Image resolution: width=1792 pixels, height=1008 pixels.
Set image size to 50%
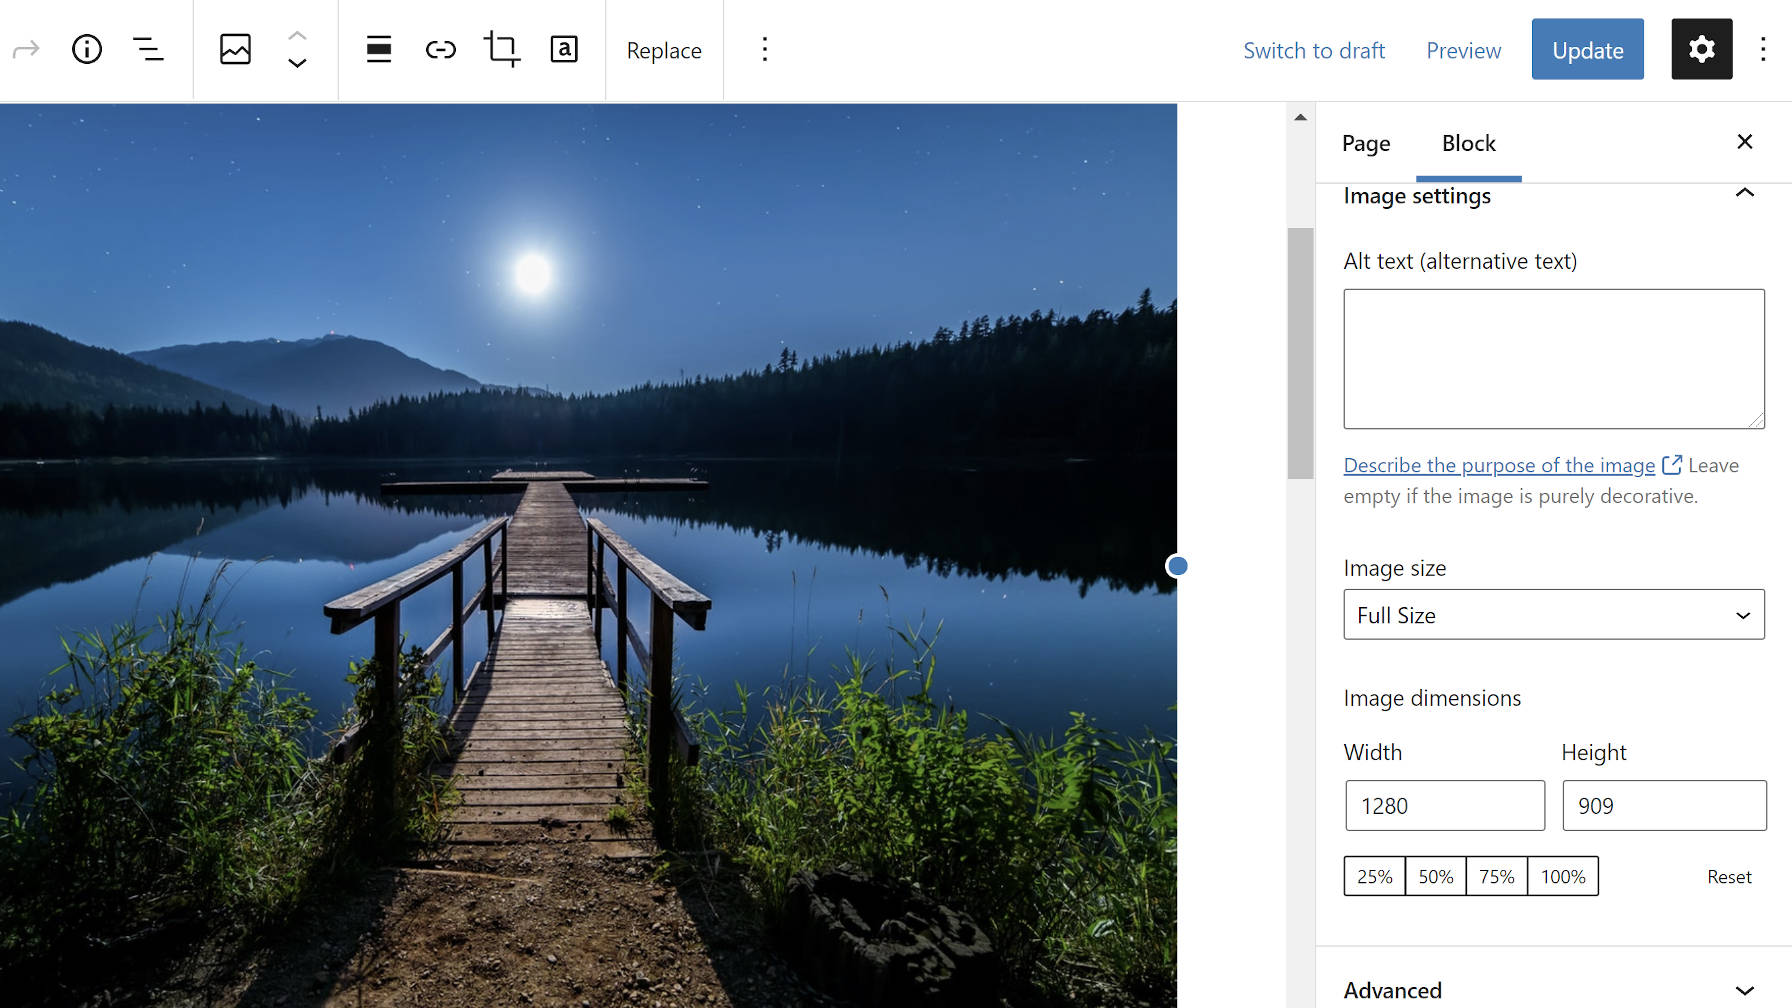coord(1435,876)
